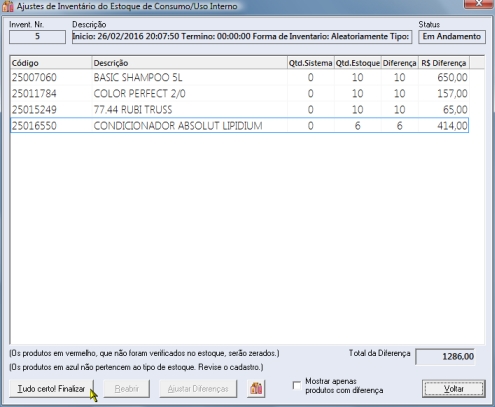Sort by the Código column header
The width and height of the screenshot is (495, 407).
[51, 63]
